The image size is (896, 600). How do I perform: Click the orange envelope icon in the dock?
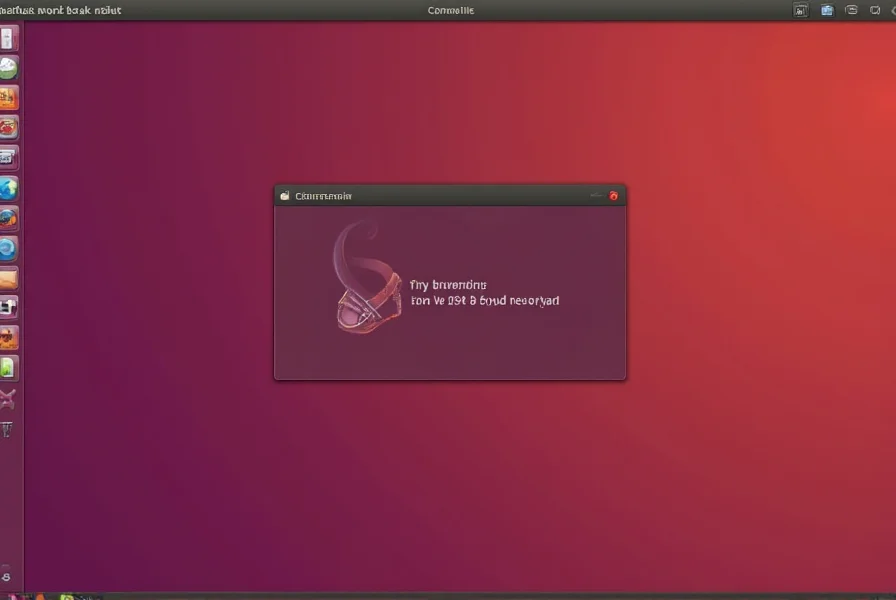click(8, 278)
